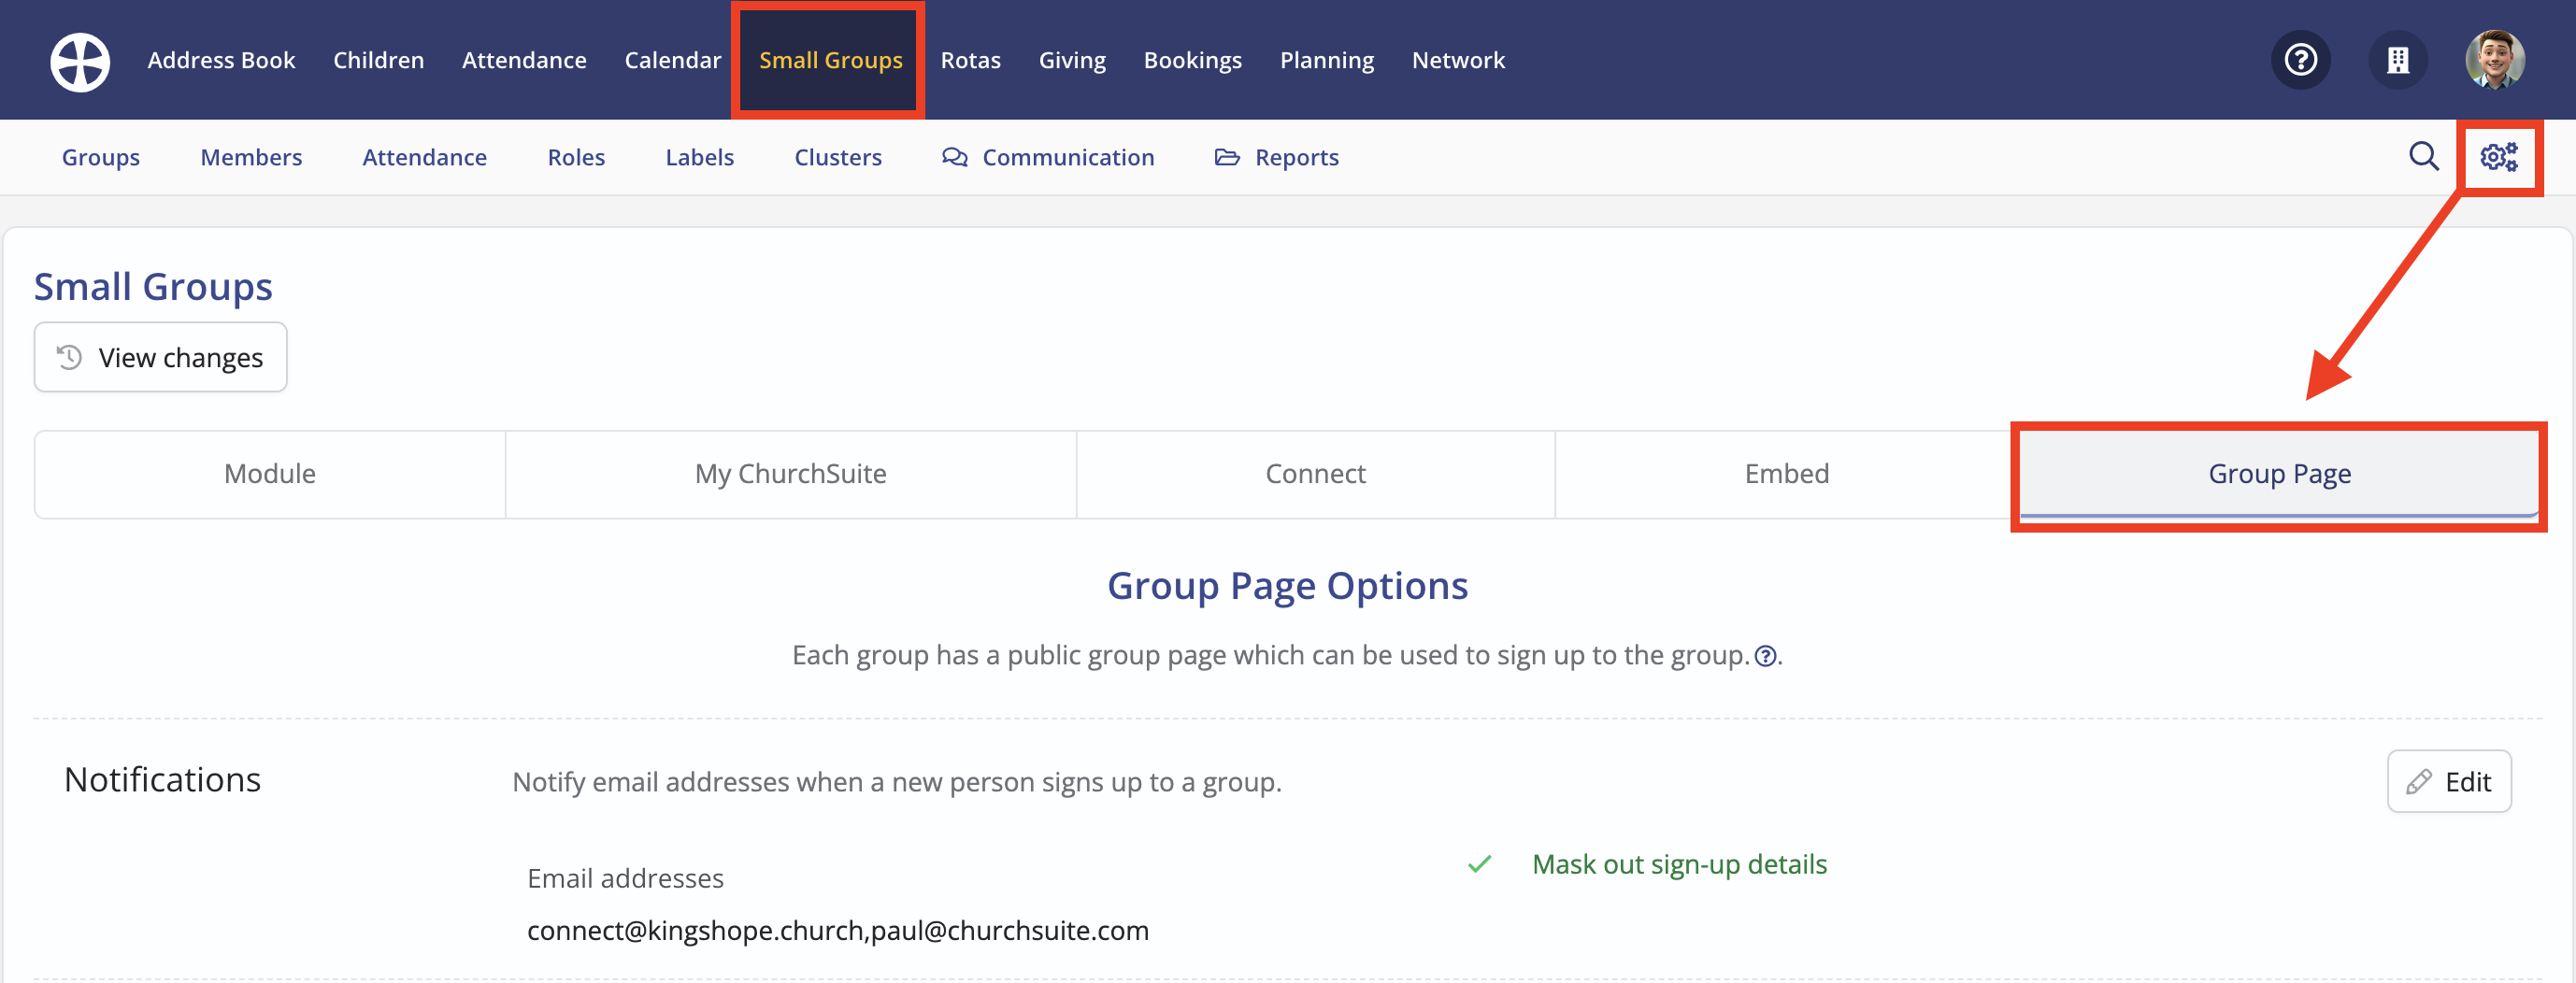The width and height of the screenshot is (2576, 983).
Task: Go to Network module
Action: 1458,60
